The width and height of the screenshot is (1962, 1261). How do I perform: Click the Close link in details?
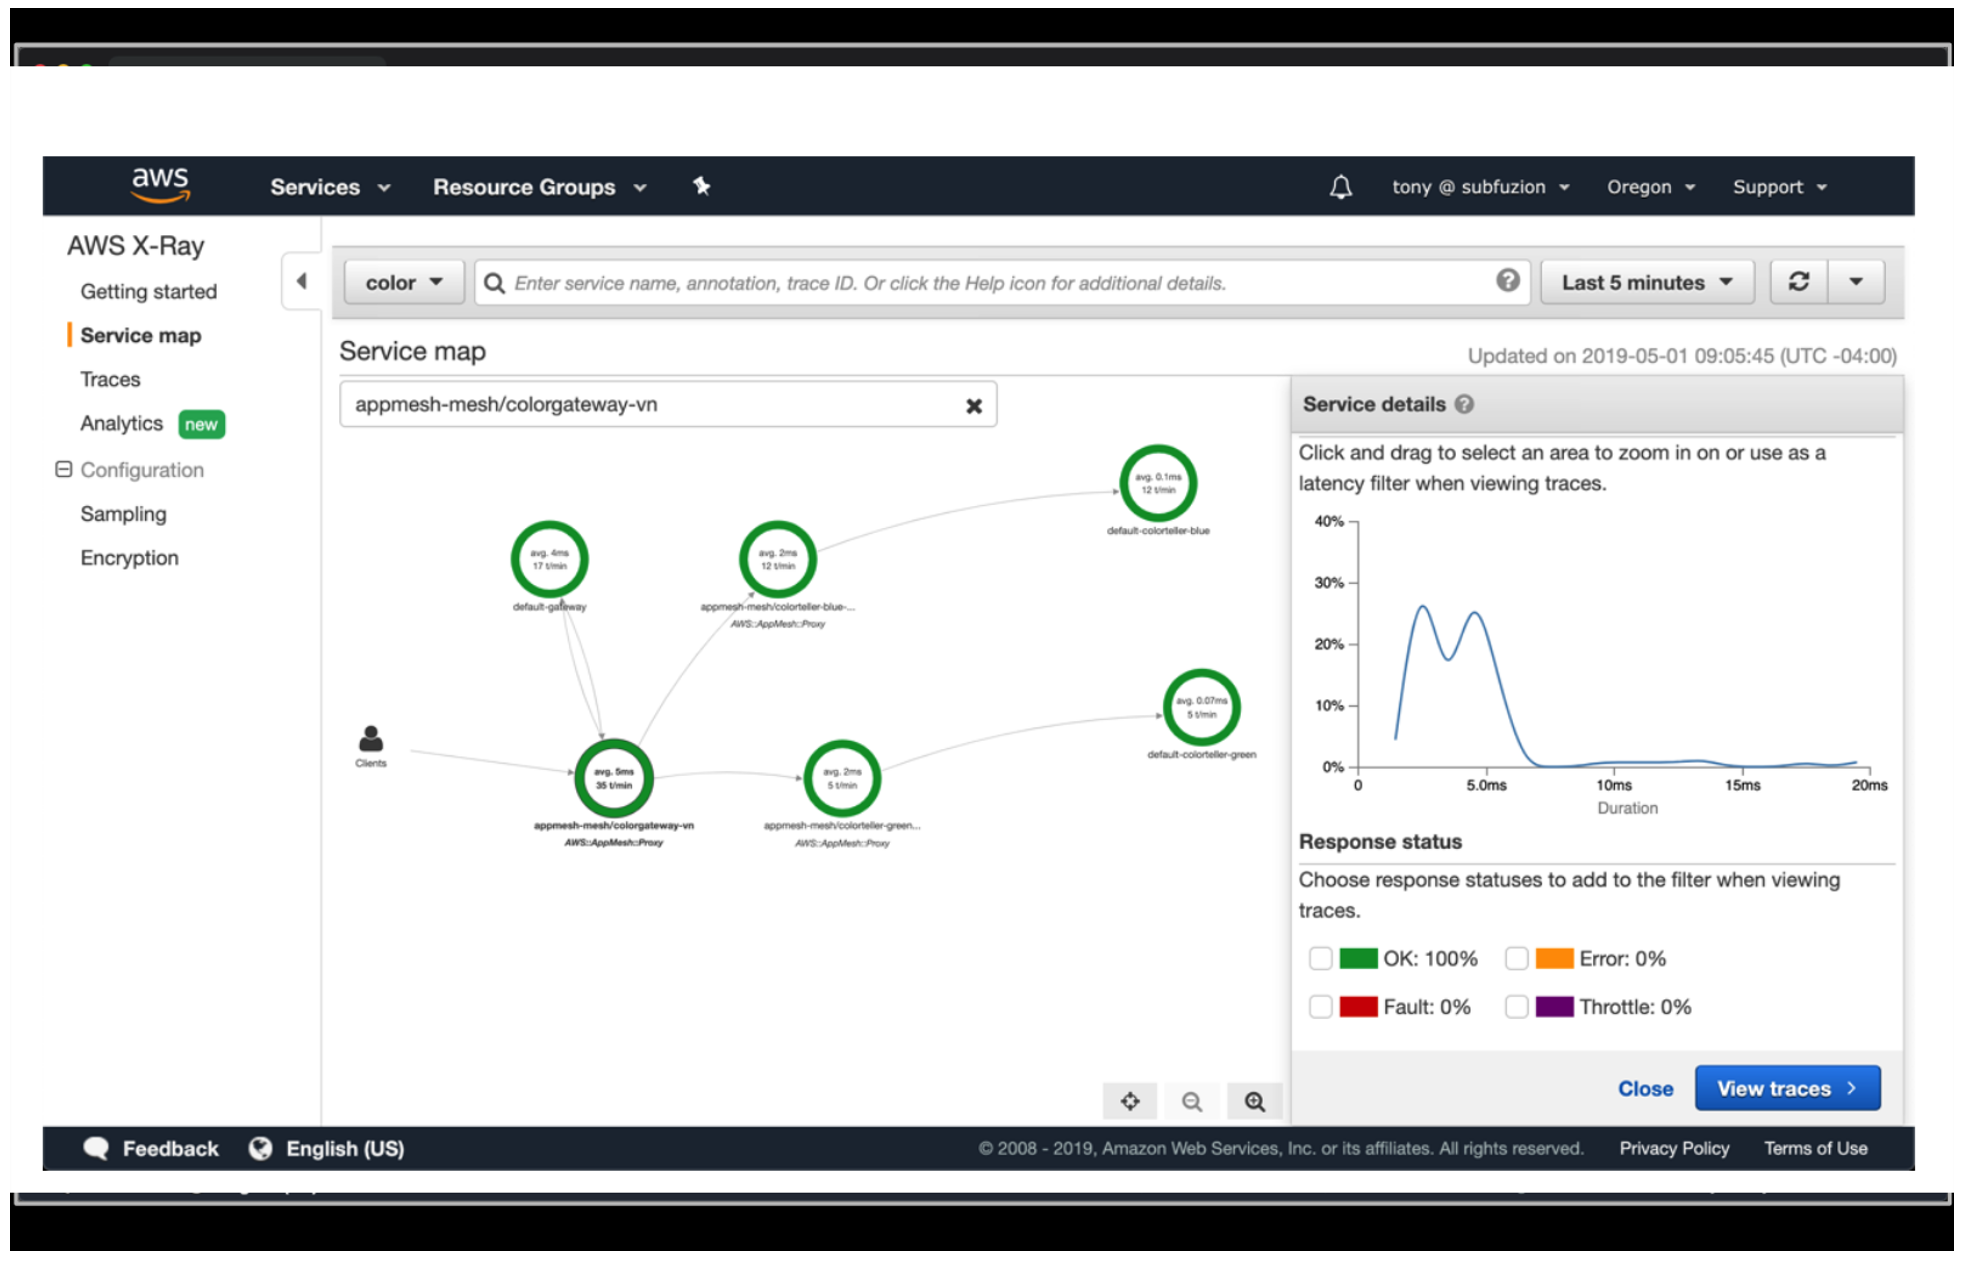click(x=1644, y=1088)
